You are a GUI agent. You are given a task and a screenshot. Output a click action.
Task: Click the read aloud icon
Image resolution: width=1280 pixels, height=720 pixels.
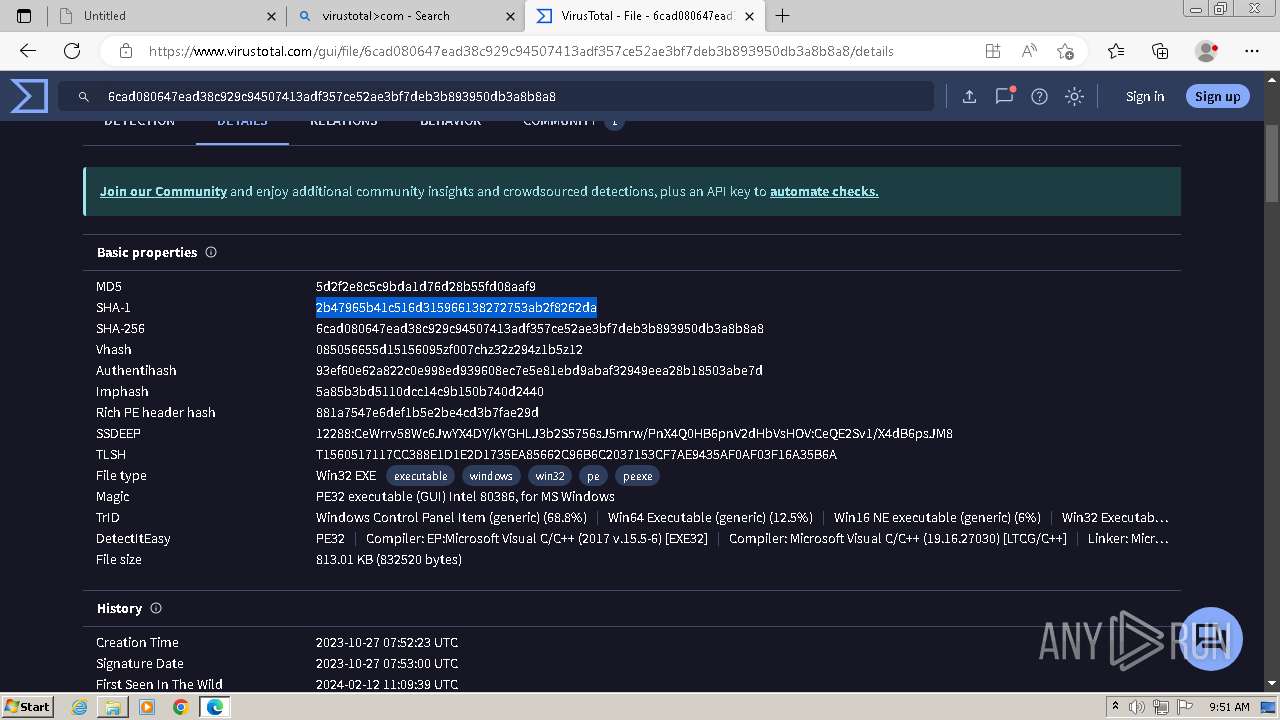[x=1029, y=51]
